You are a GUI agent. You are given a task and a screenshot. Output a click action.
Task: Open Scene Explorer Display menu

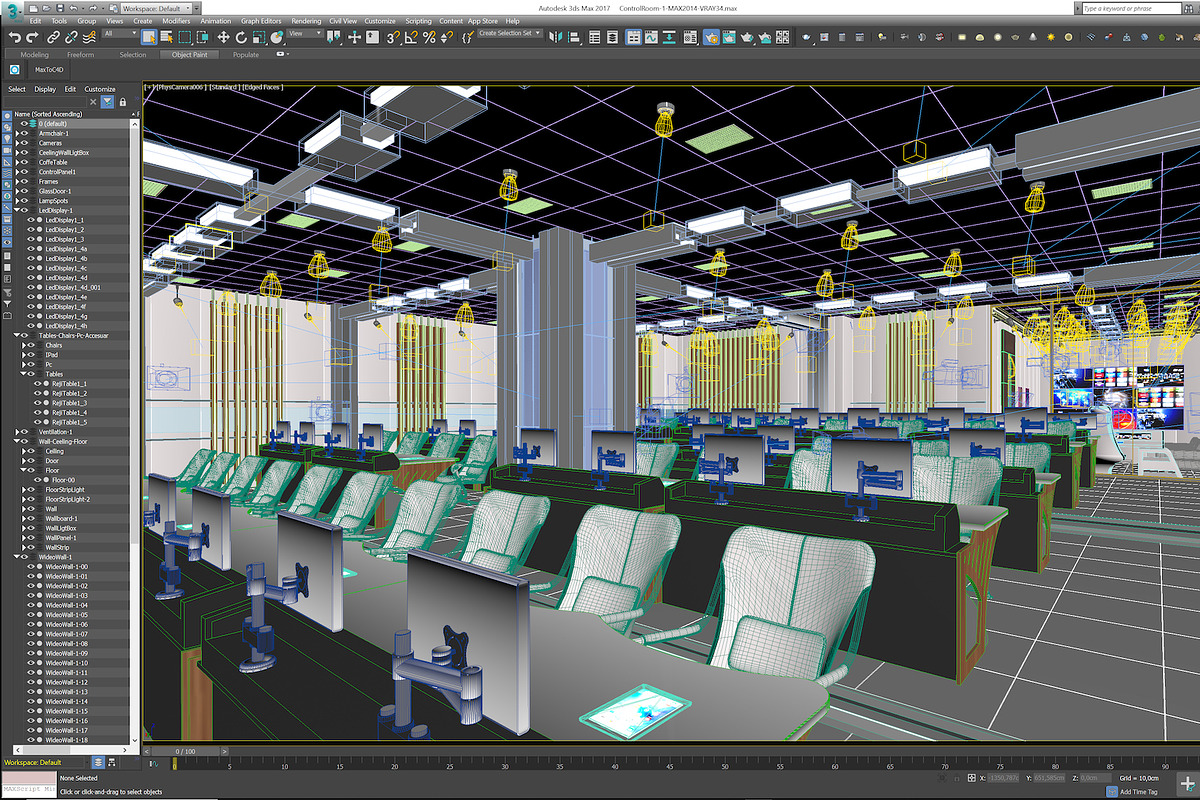(x=45, y=89)
